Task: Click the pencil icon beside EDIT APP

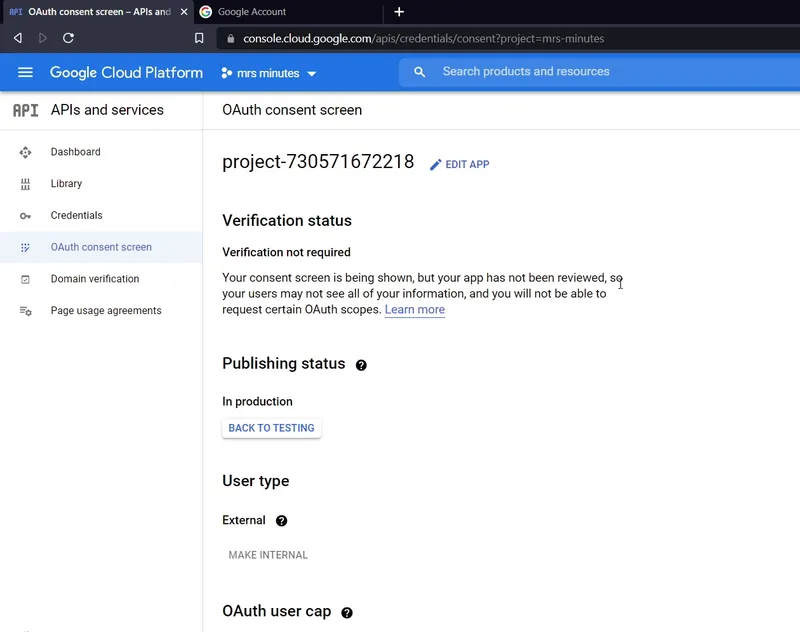Action: 436,164
